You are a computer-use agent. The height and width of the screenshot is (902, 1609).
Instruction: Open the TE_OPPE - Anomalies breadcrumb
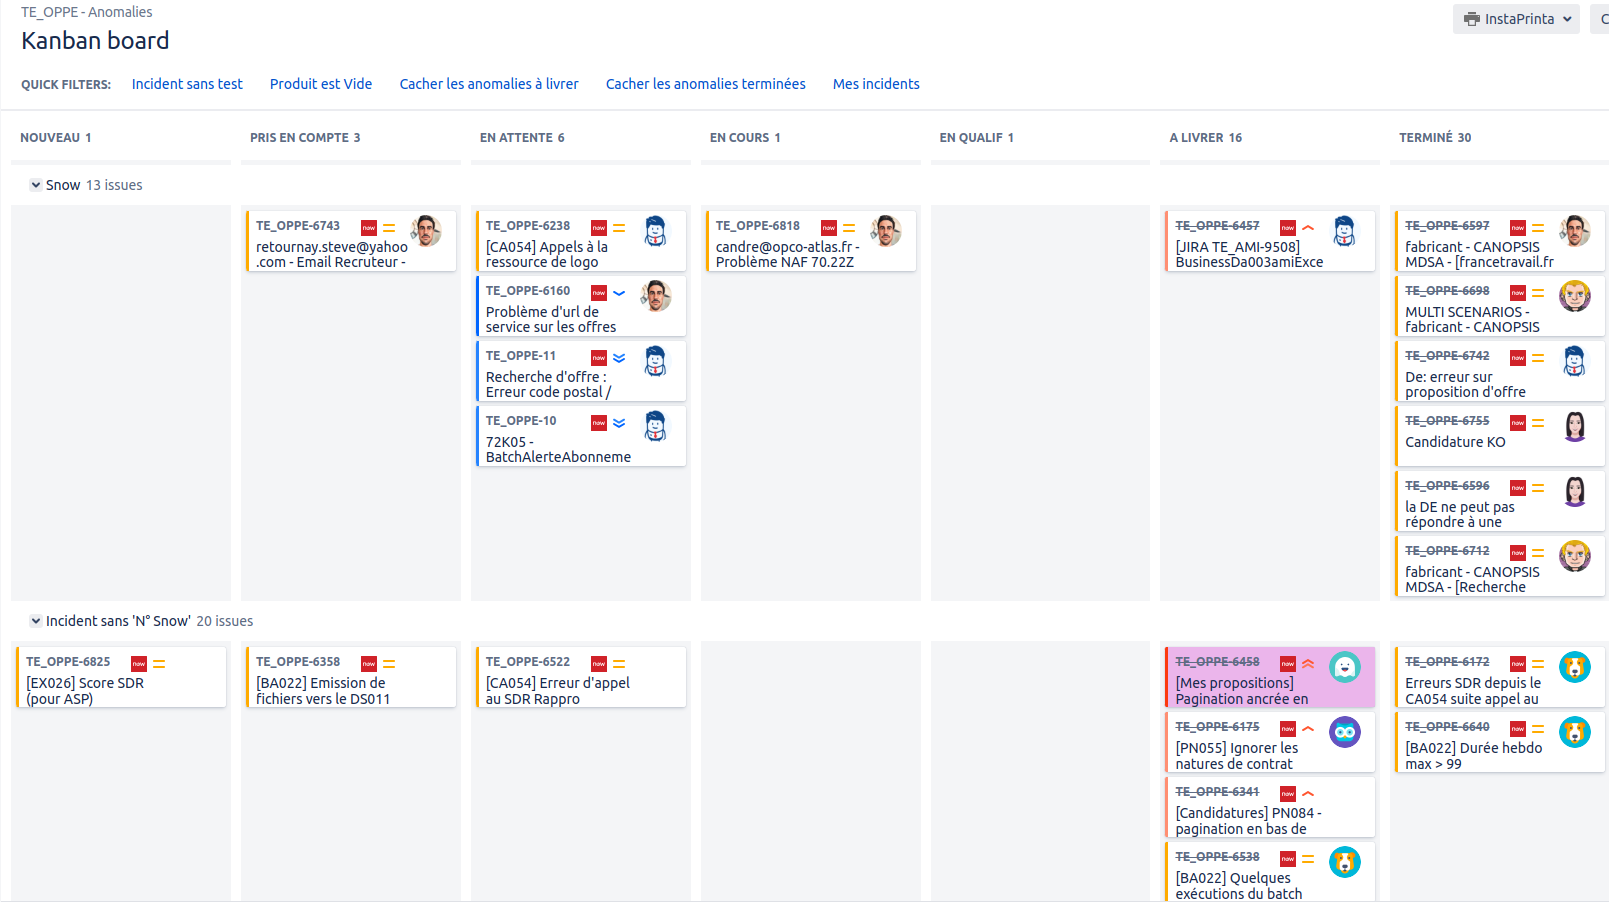tap(87, 11)
